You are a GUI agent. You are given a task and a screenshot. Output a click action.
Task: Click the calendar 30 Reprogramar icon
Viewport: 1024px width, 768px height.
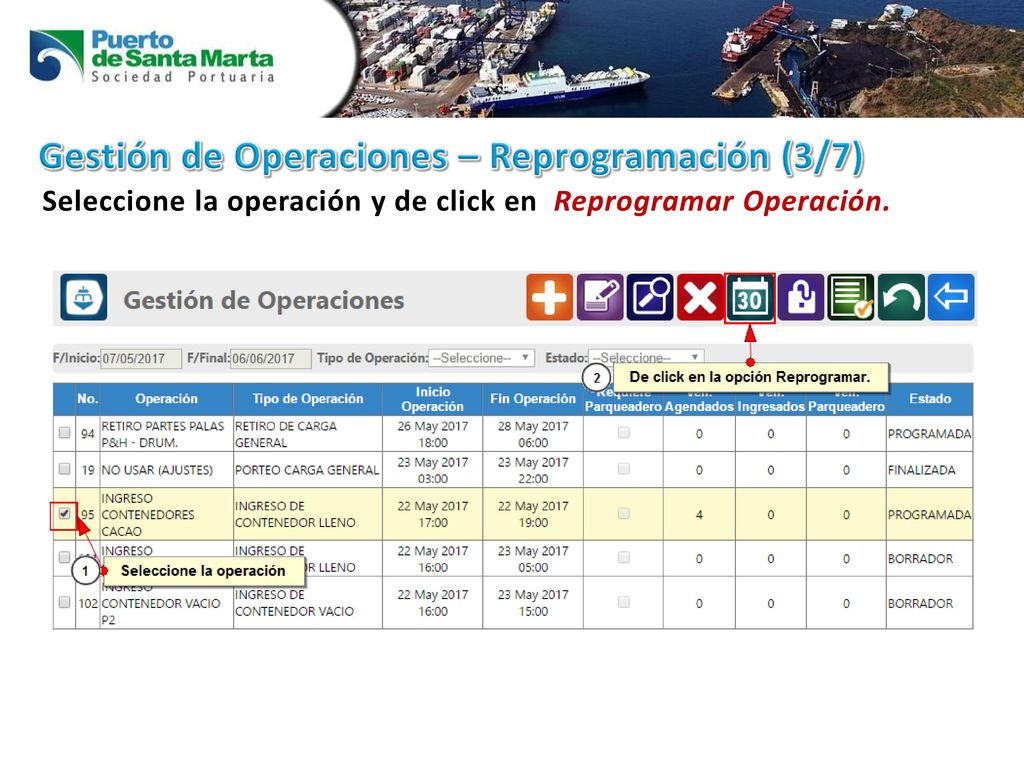point(750,298)
